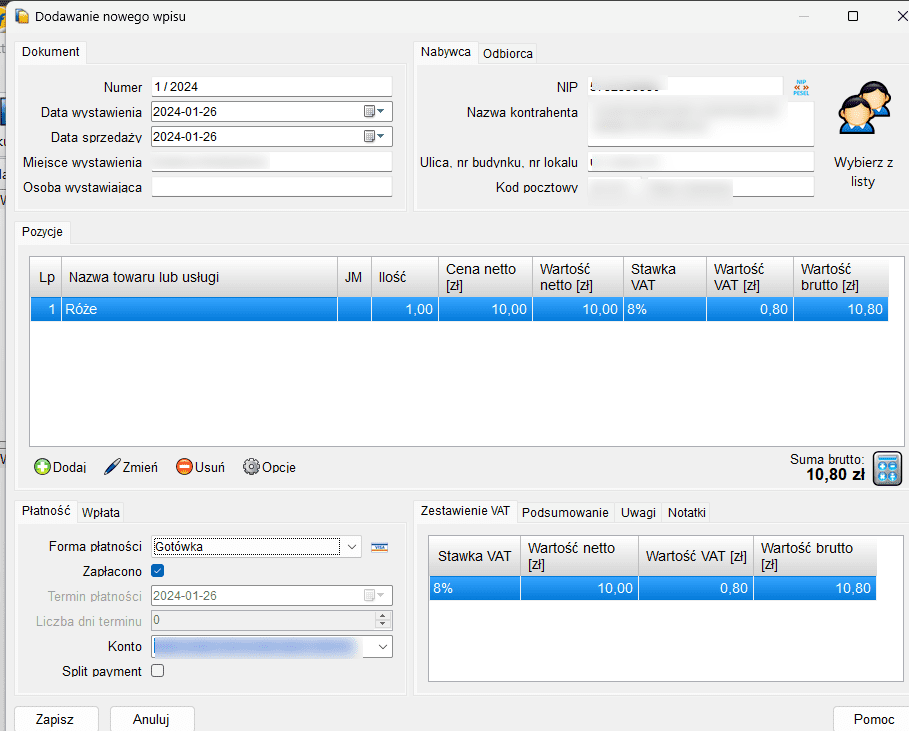Screen dimensions: 909x731
Task: Open Data sprzedaży date picker dropdown
Action: tap(375, 137)
